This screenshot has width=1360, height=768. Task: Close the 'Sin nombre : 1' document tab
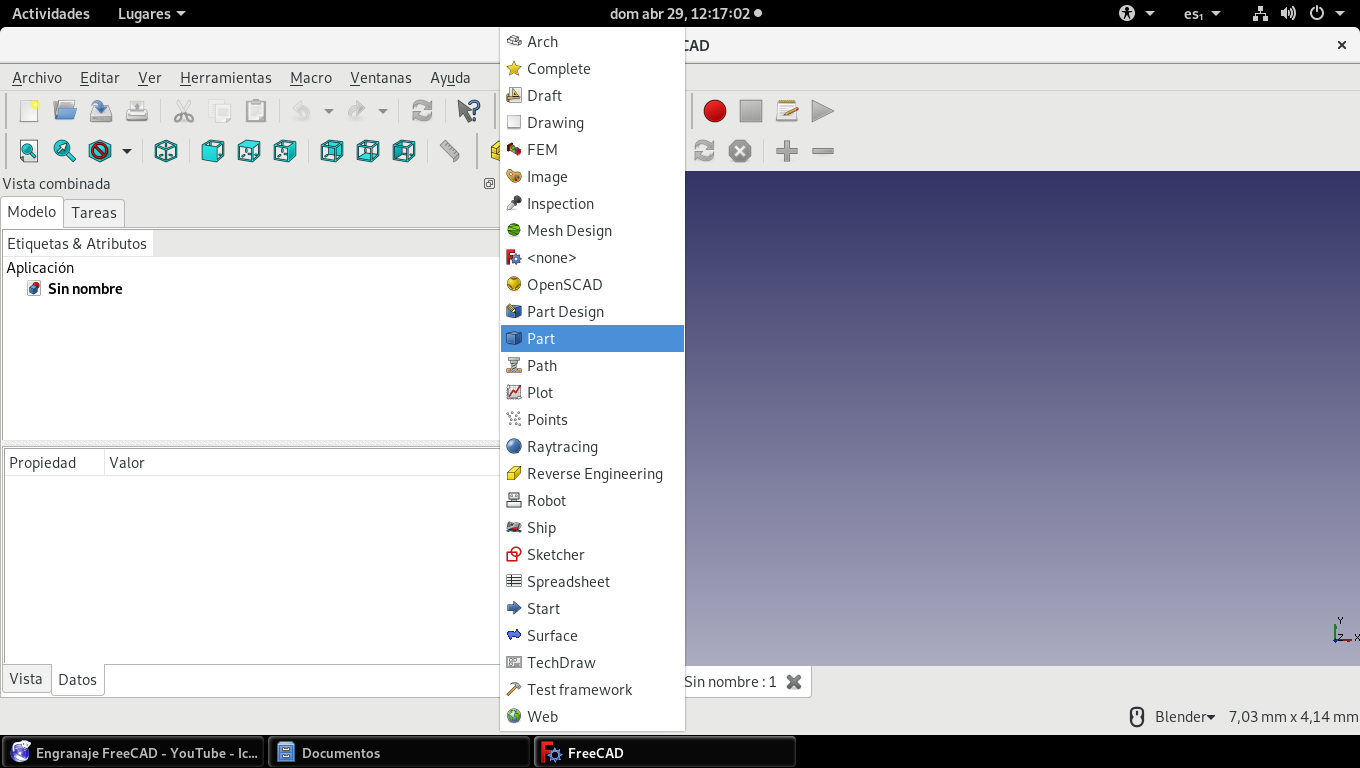tap(794, 681)
